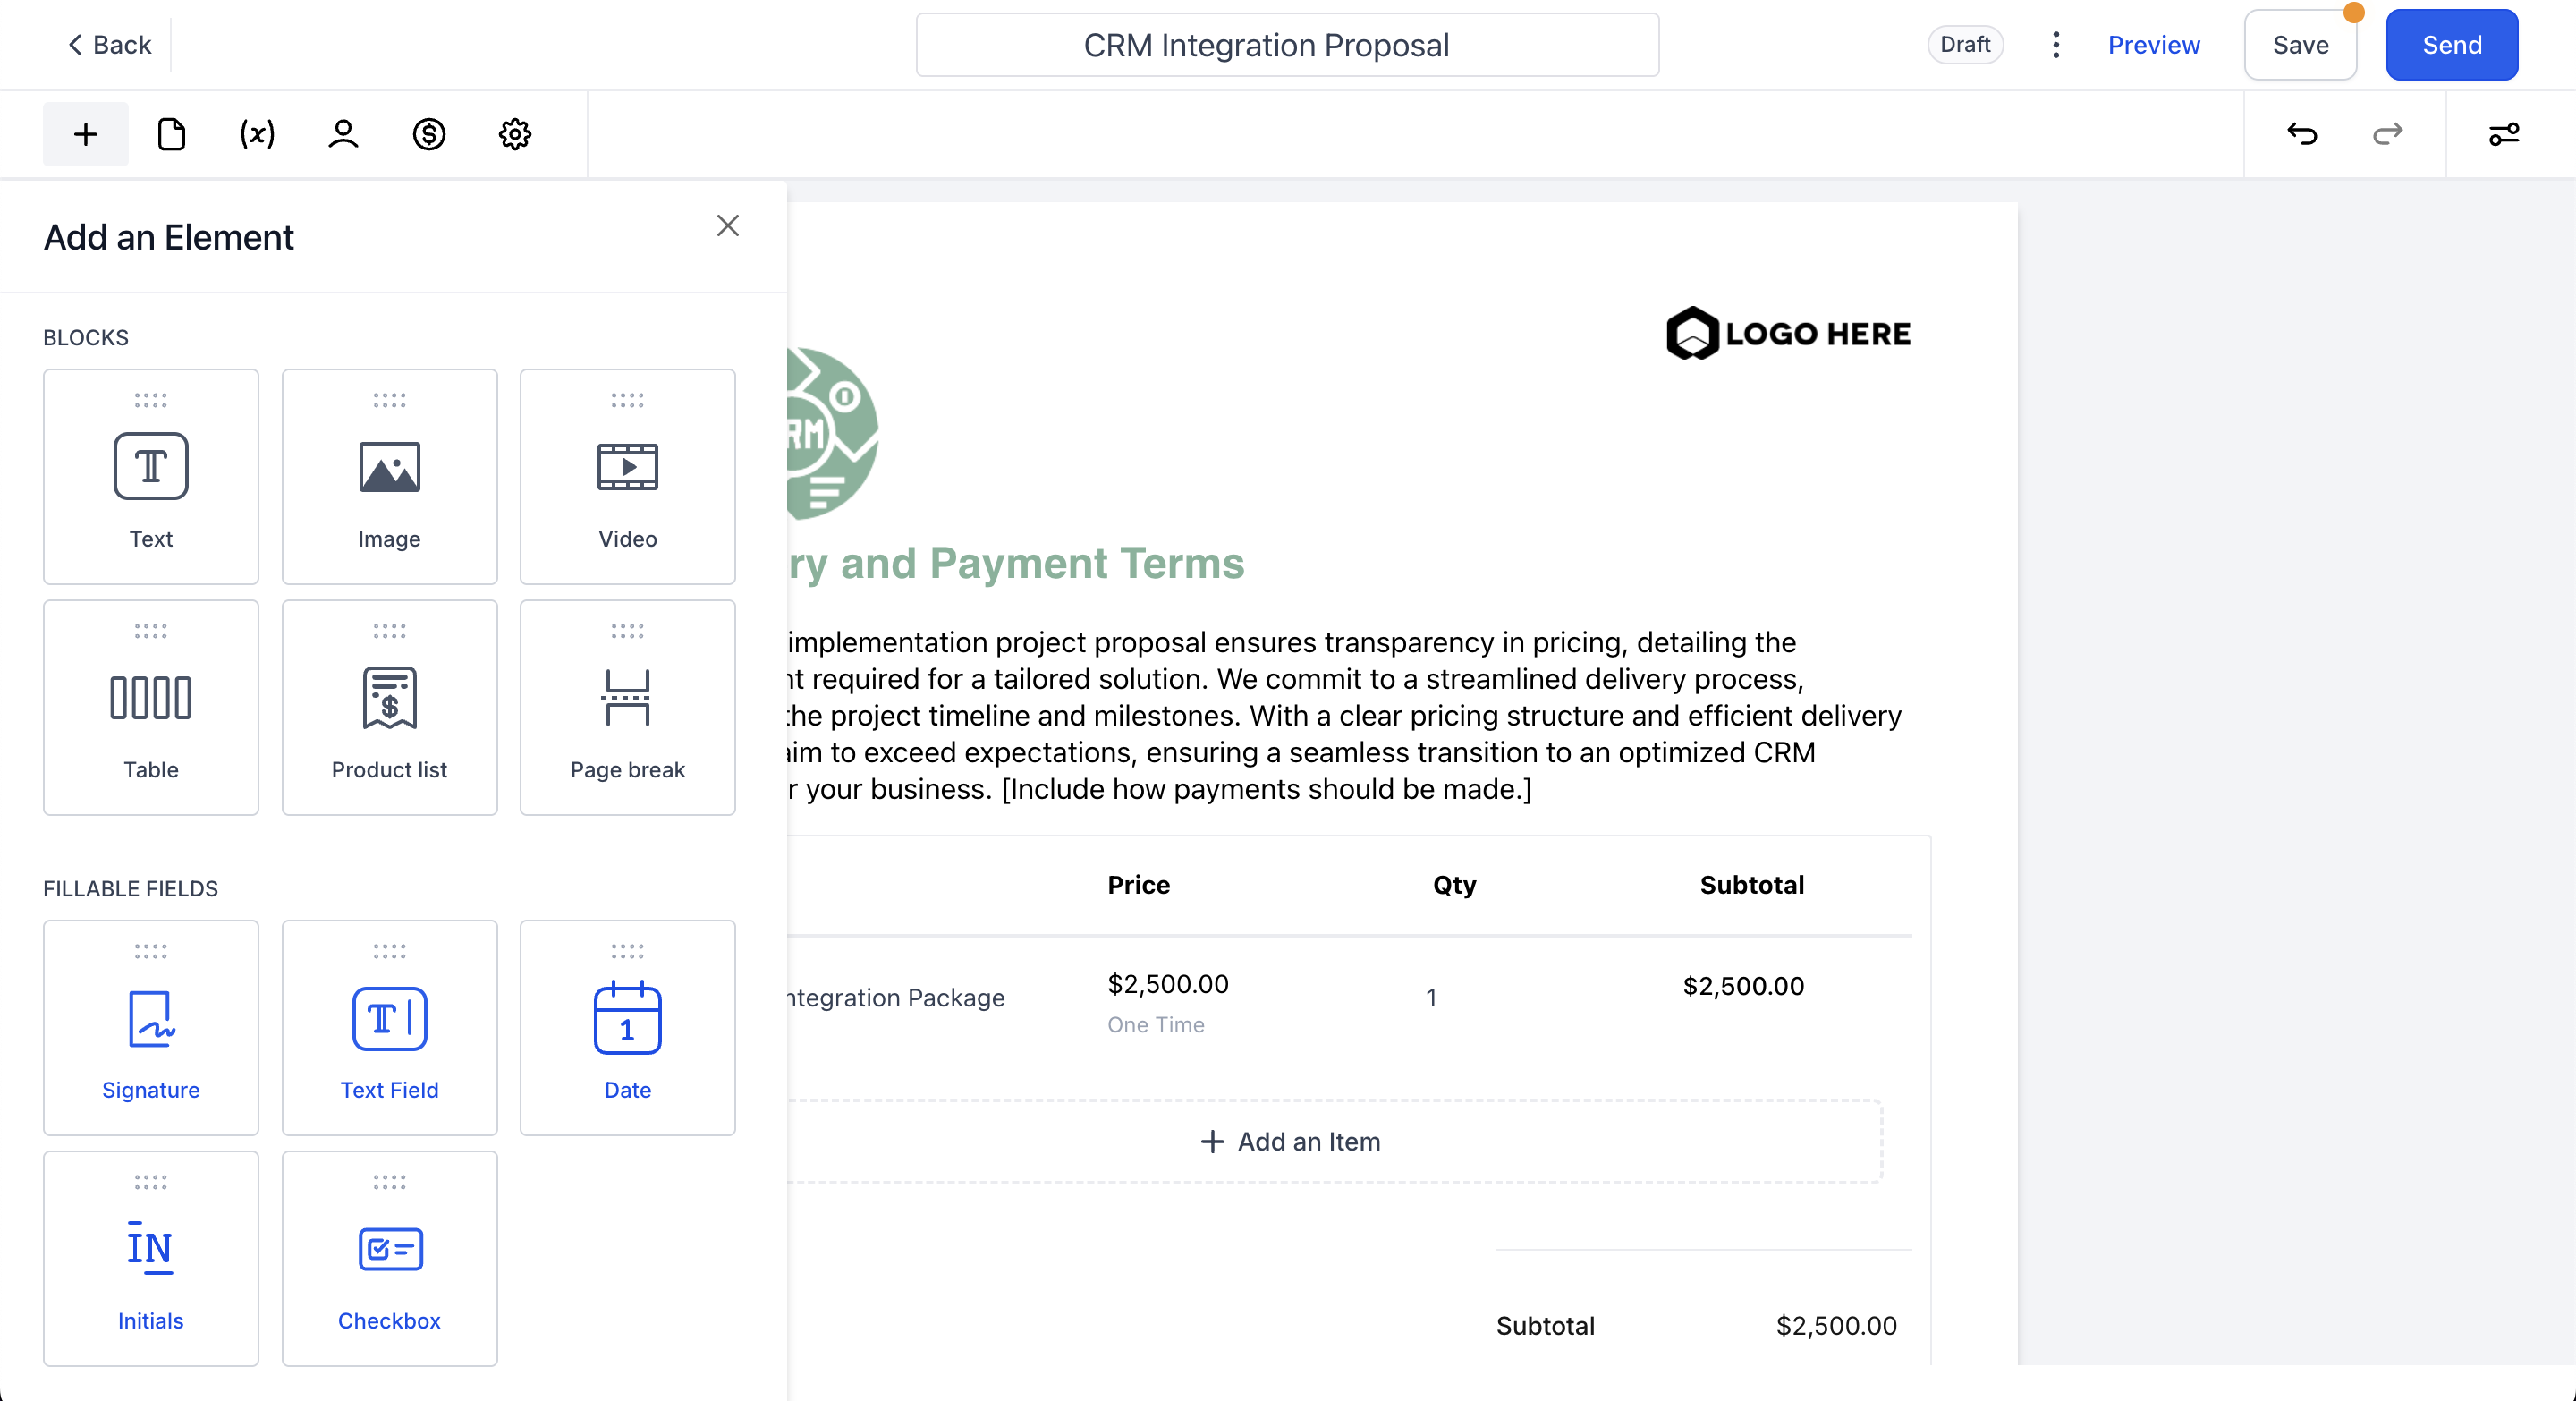Select the Signature fillable field
This screenshot has height=1401, width=2576.
pos(151,1027)
